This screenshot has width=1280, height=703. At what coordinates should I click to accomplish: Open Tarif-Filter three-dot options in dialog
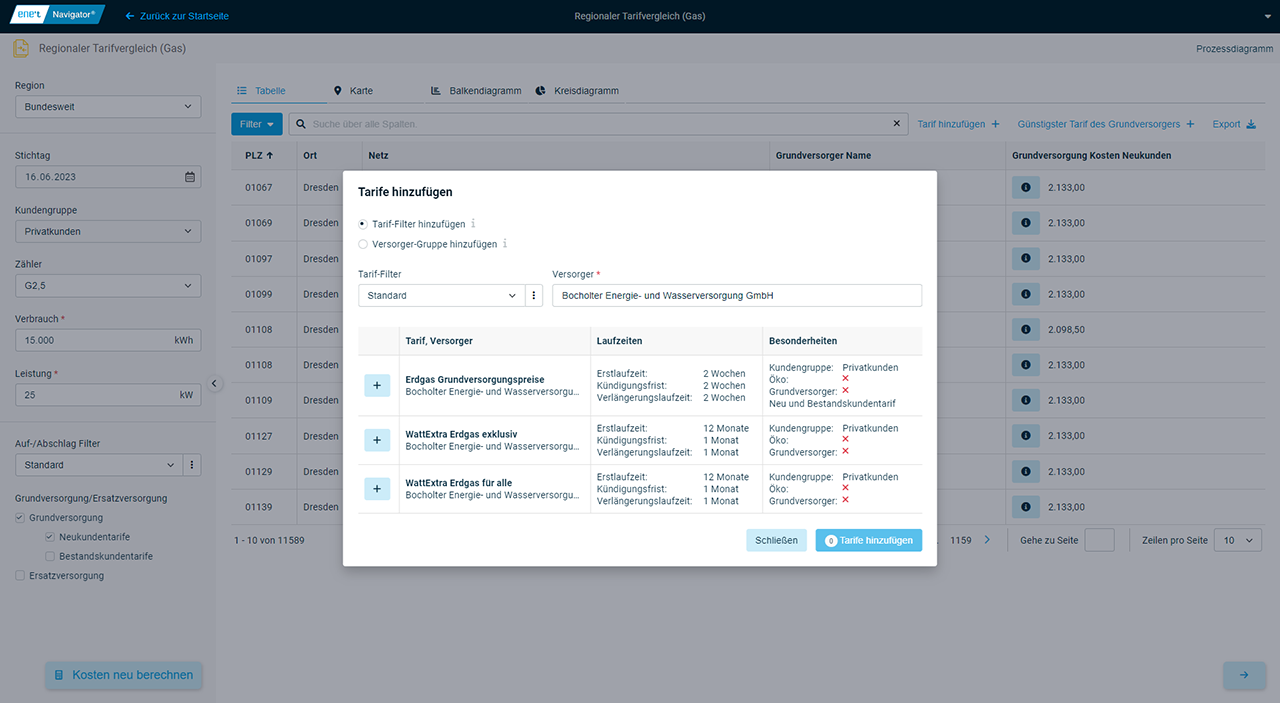(534, 296)
